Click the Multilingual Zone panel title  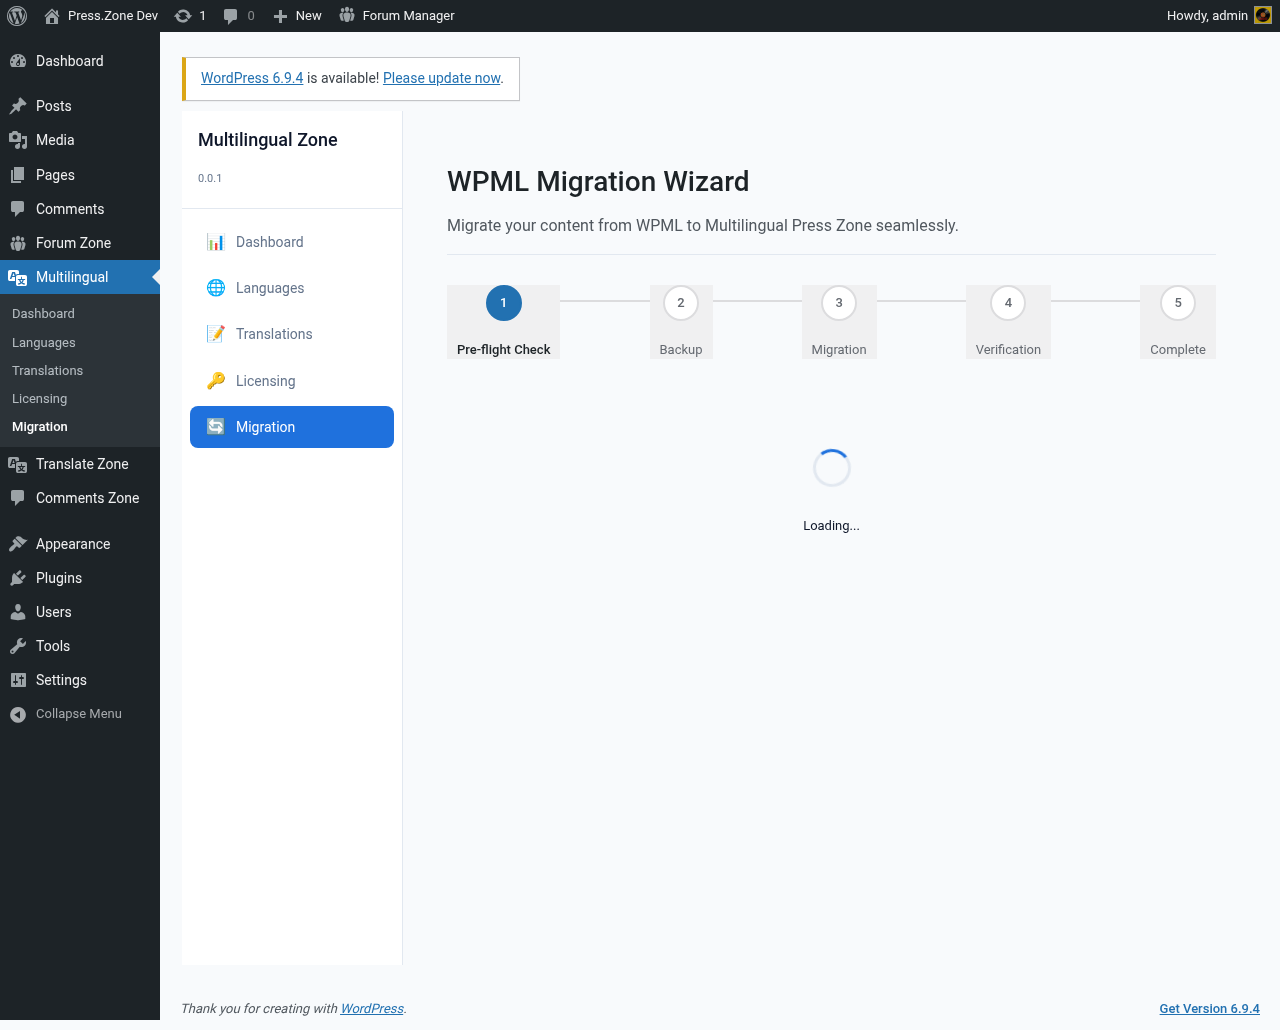pos(268,140)
